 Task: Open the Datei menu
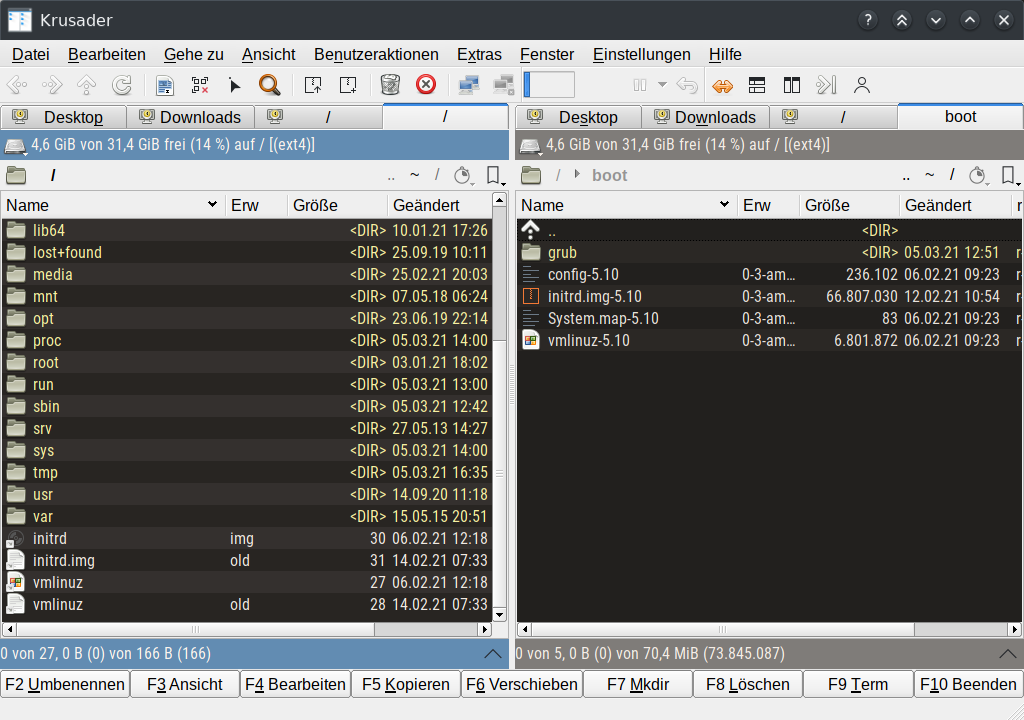pyautogui.click(x=31, y=54)
